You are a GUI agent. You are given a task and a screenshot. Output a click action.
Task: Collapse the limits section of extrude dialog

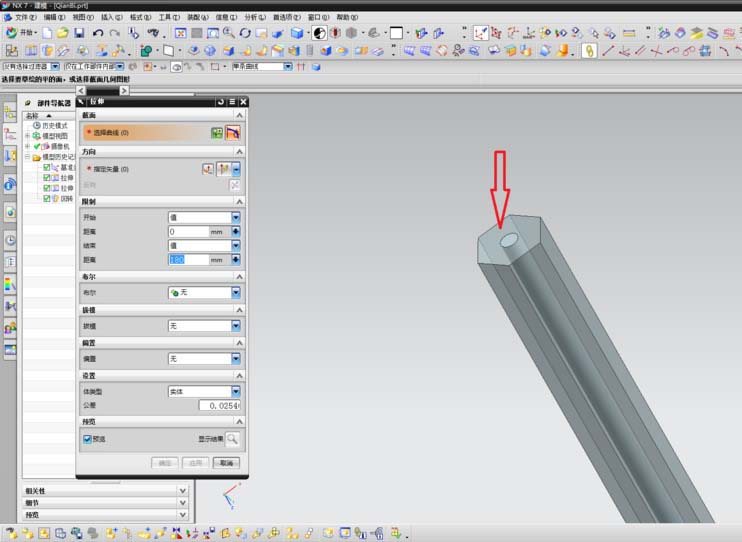(x=239, y=202)
